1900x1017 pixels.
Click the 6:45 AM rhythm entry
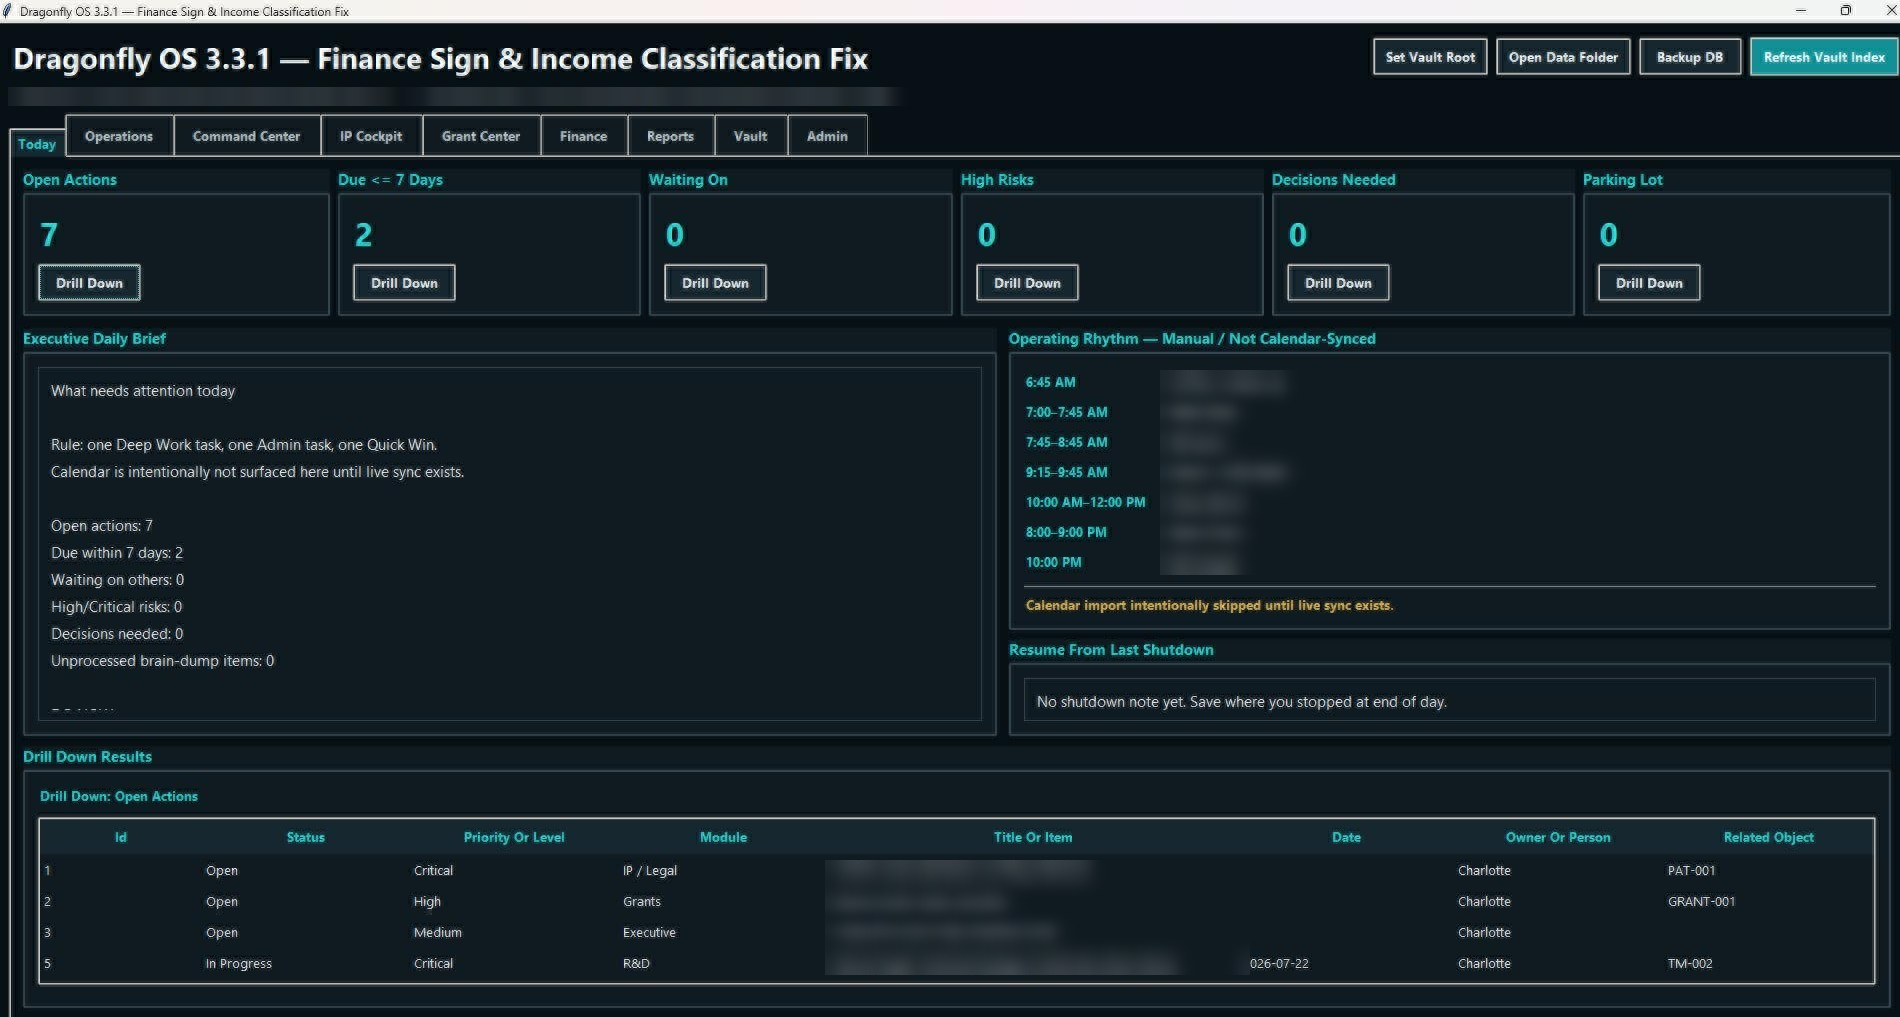tap(1050, 382)
